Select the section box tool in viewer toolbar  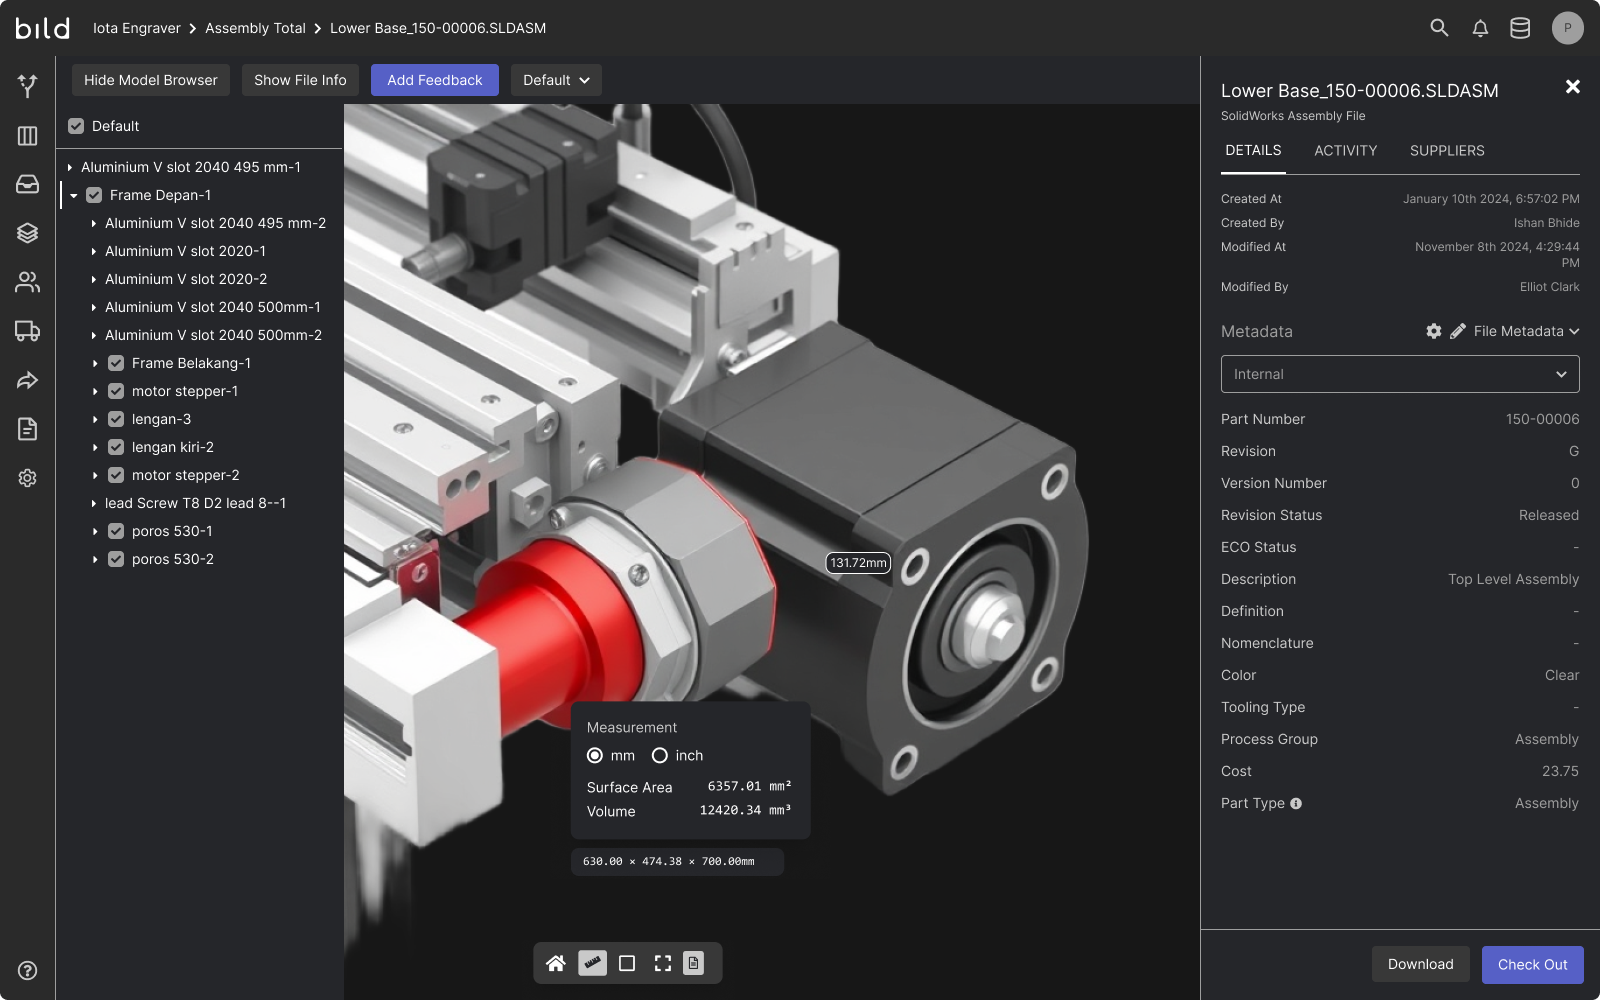(627, 963)
